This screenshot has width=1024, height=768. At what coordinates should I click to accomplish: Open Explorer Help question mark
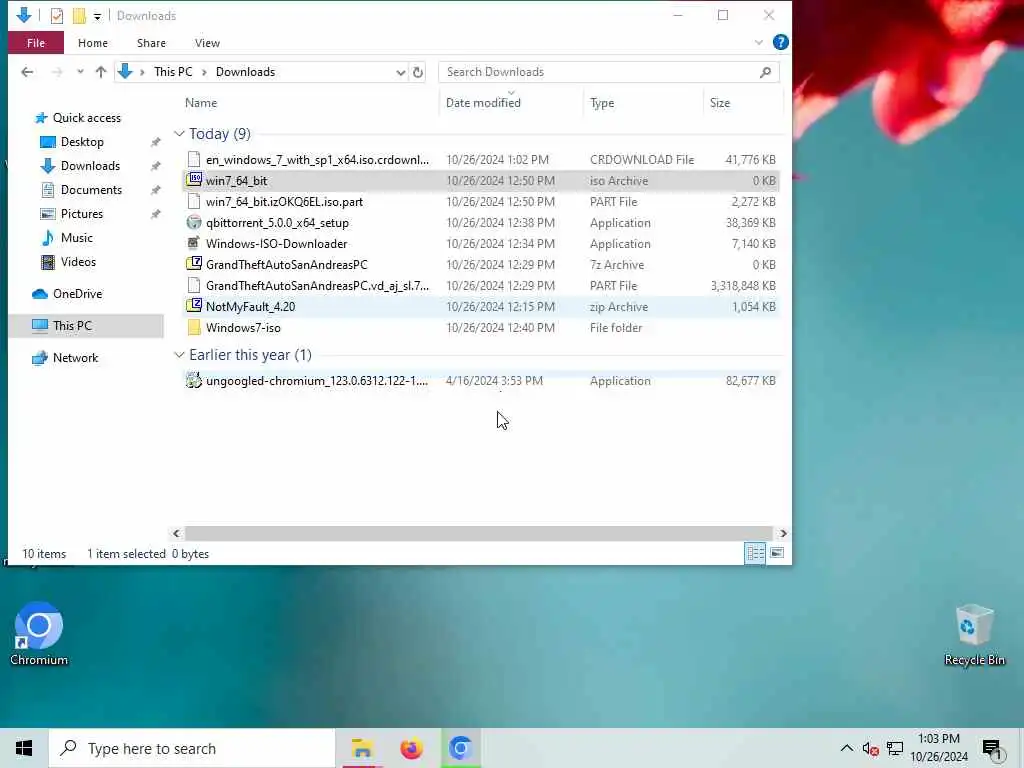tap(780, 42)
